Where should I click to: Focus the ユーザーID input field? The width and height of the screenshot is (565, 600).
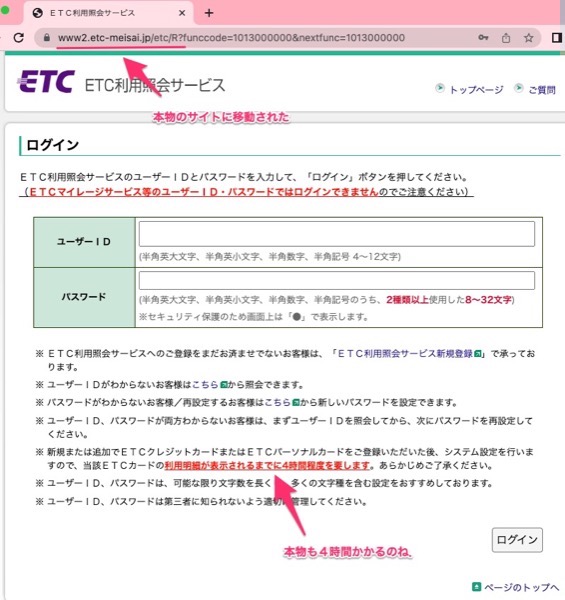337,234
